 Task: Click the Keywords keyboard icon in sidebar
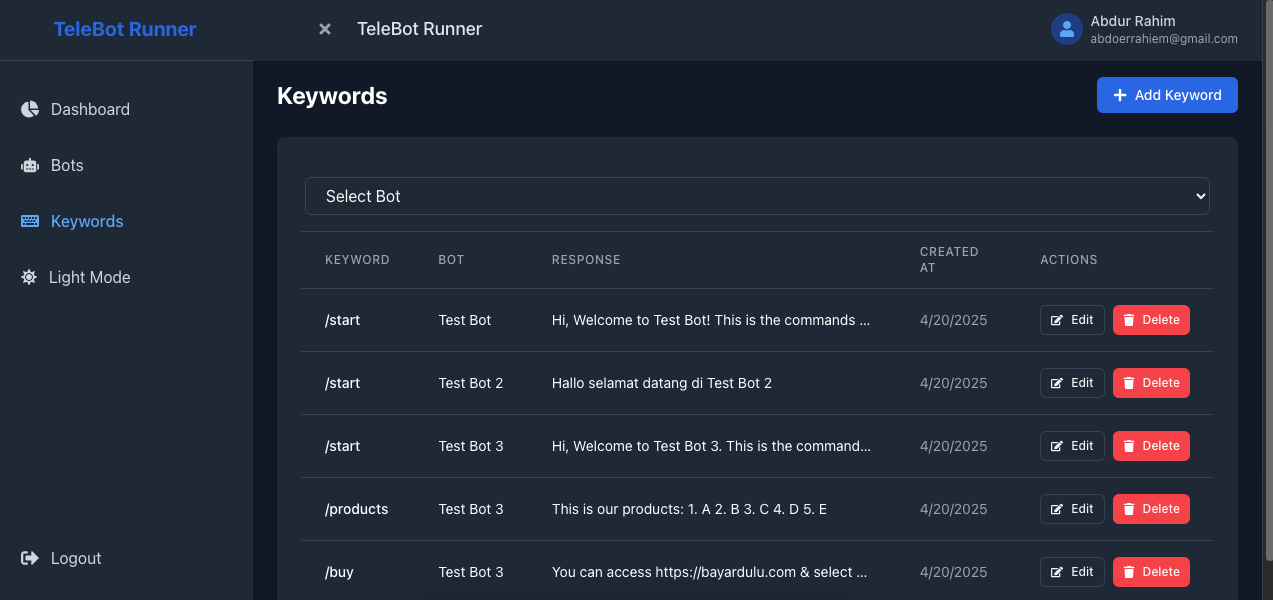click(30, 222)
